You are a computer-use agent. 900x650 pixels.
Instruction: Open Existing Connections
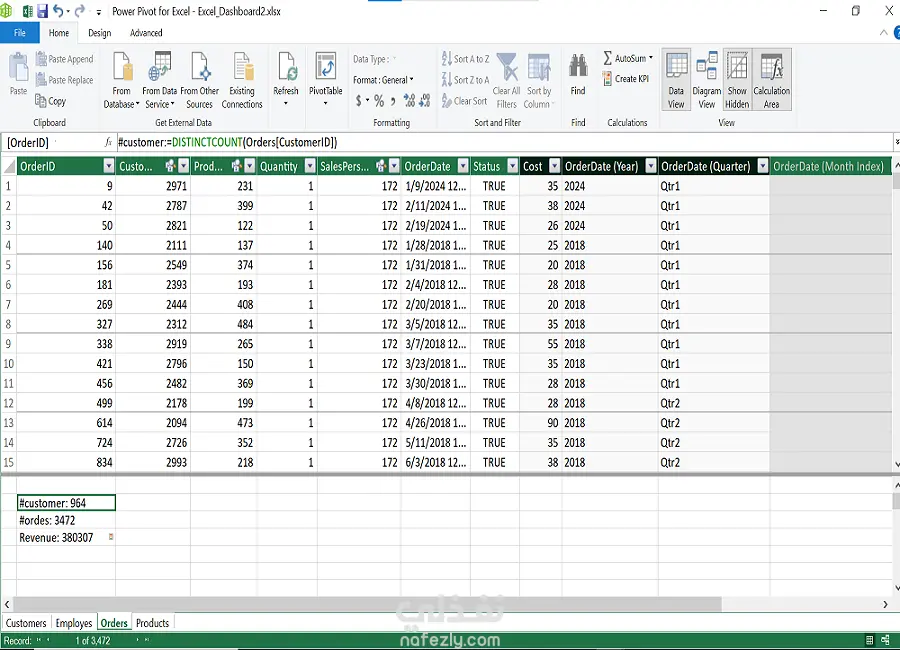(242, 80)
